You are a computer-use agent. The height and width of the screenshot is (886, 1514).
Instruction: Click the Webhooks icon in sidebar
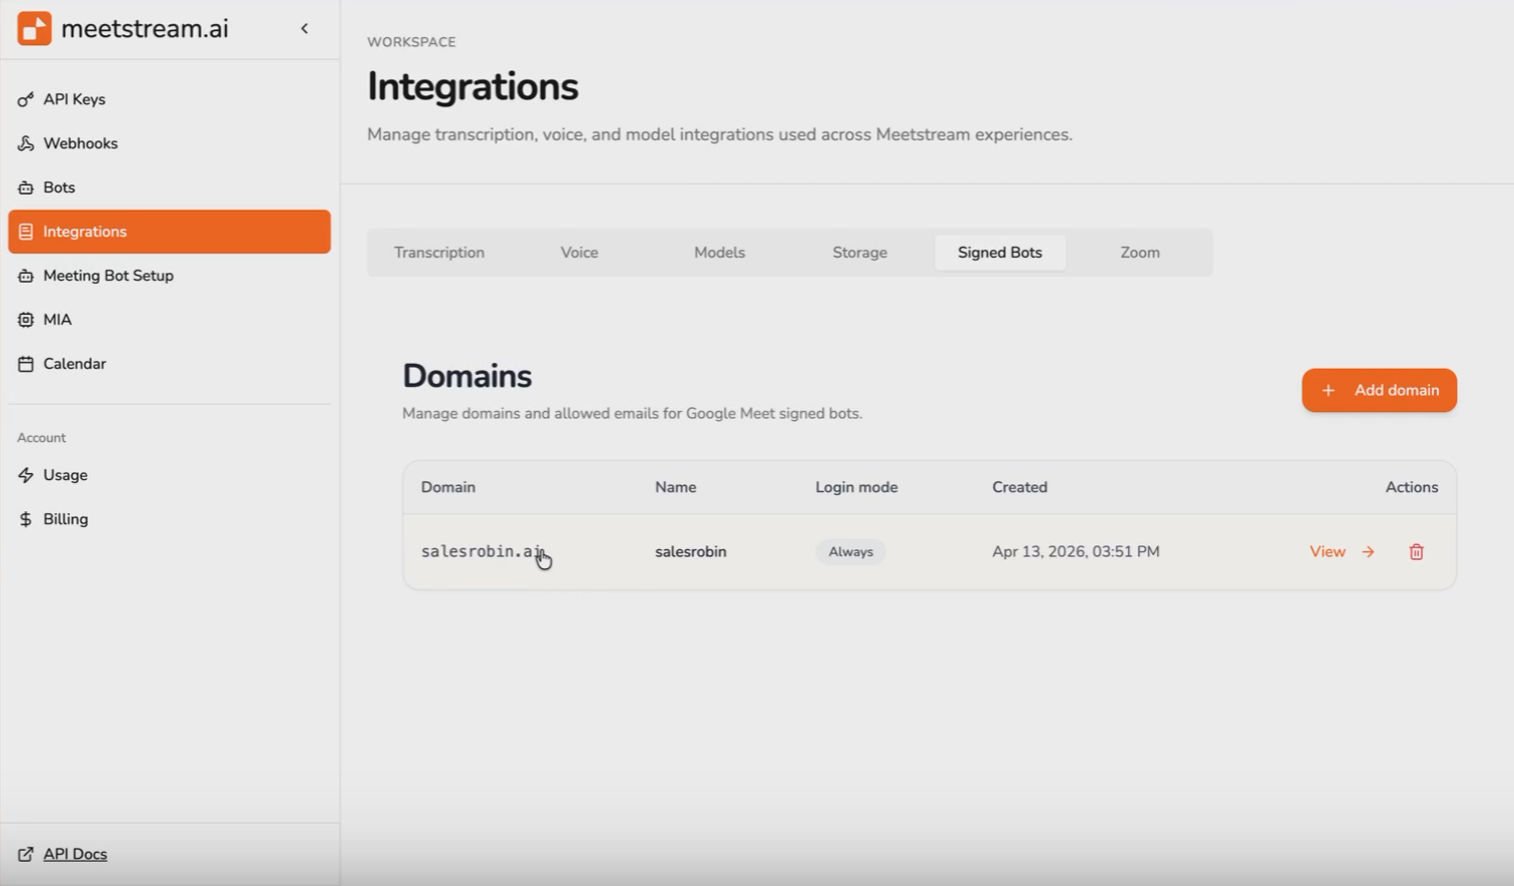click(26, 144)
